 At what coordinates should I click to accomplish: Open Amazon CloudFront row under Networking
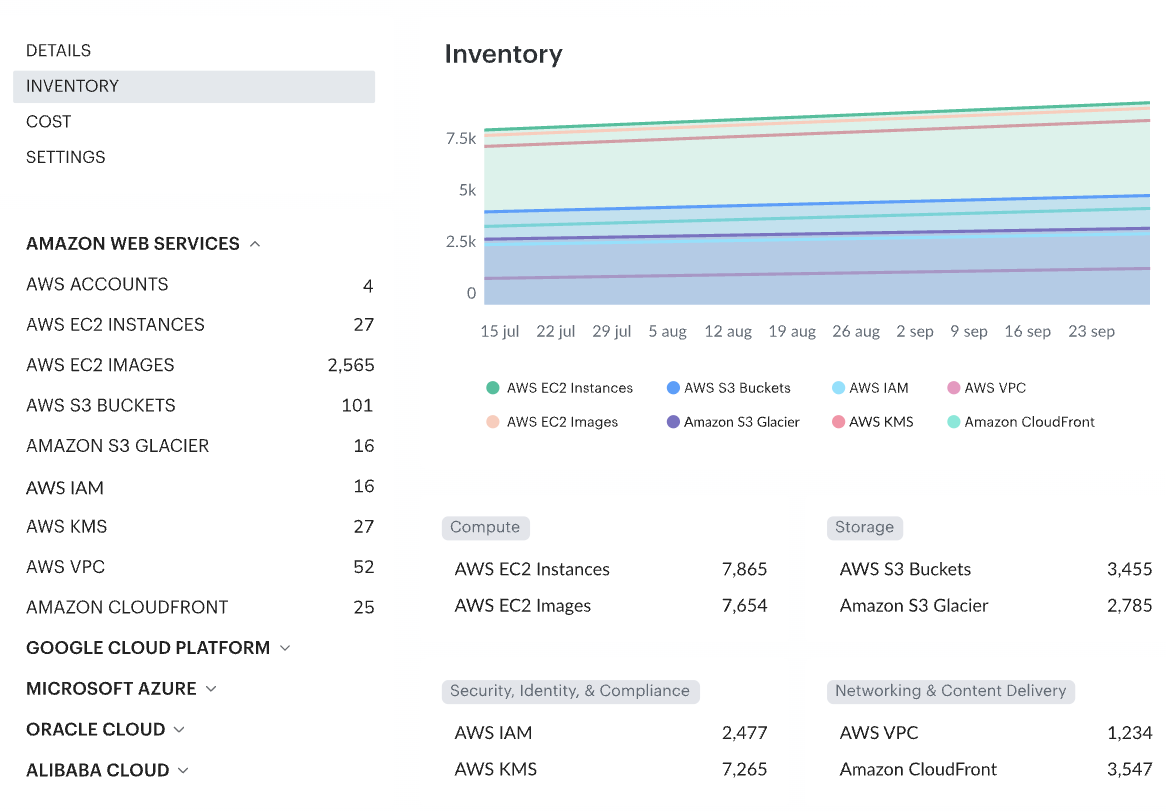(x=996, y=770)
